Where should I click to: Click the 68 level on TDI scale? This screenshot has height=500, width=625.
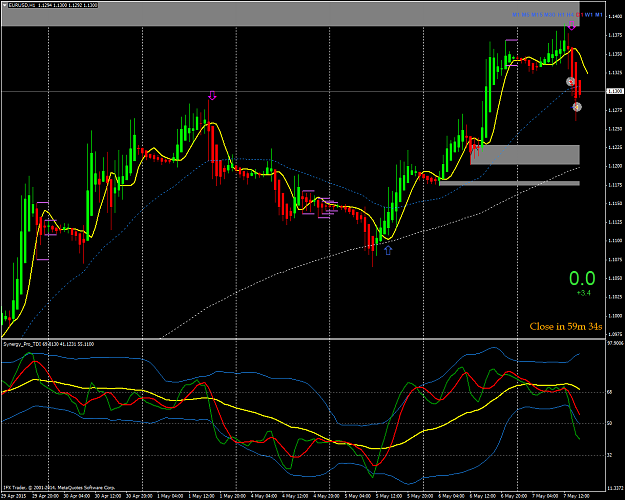609,392
